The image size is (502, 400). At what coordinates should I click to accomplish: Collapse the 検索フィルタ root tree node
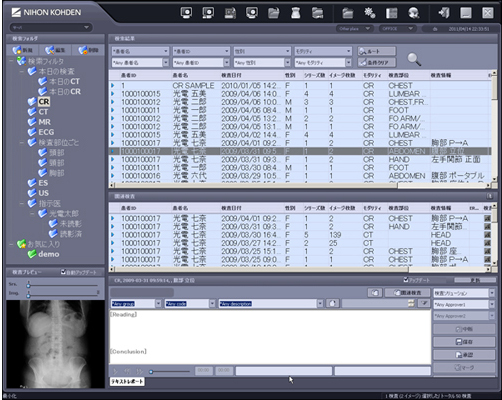(x=12, y=61)
